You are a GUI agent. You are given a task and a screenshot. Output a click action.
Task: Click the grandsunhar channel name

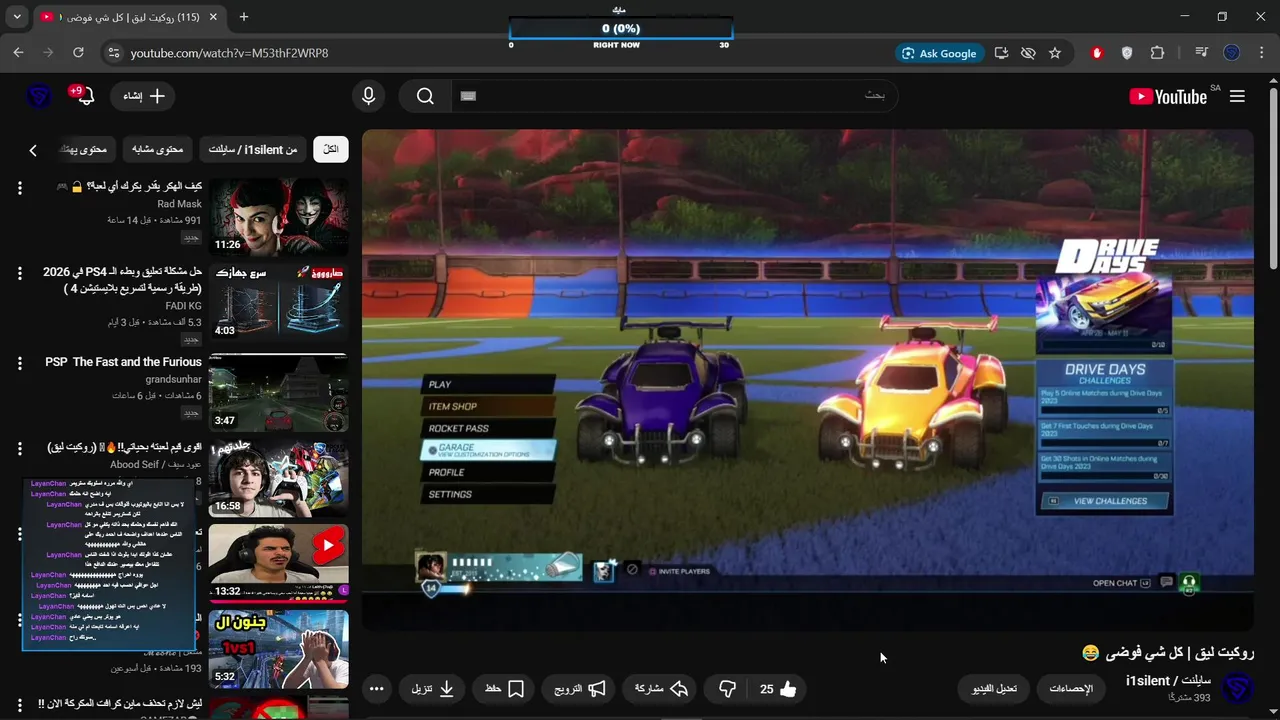click(173, 380)
